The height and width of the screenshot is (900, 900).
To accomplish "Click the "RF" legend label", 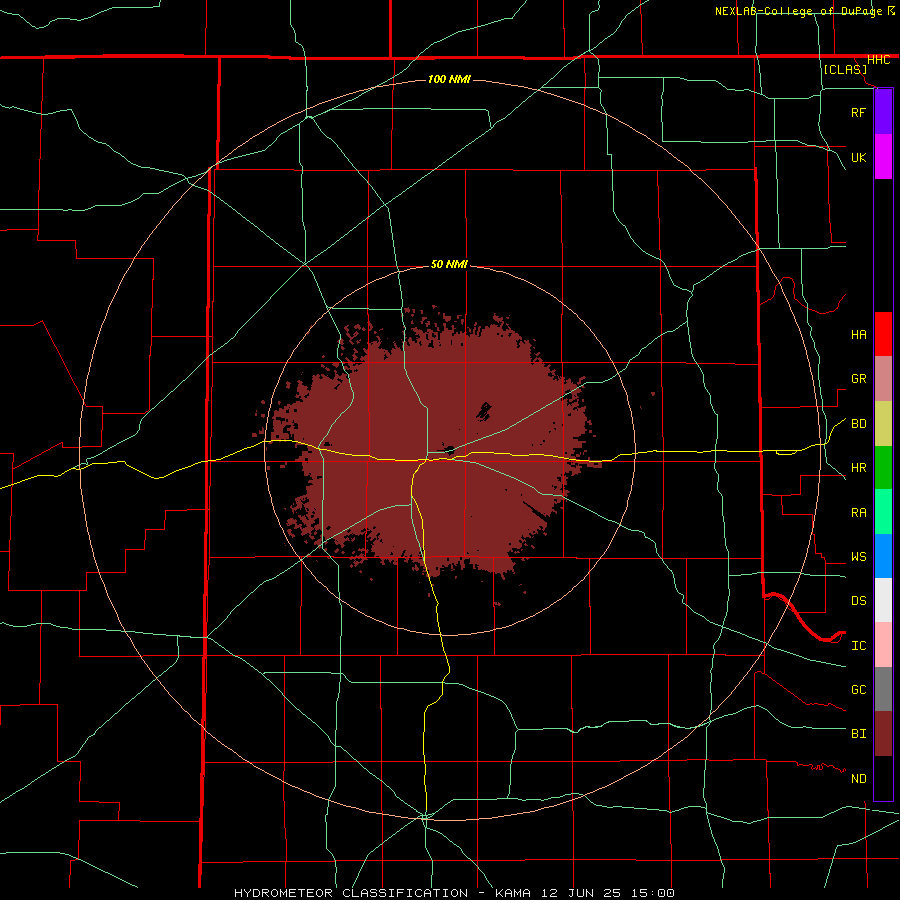I will click(858, 112).
